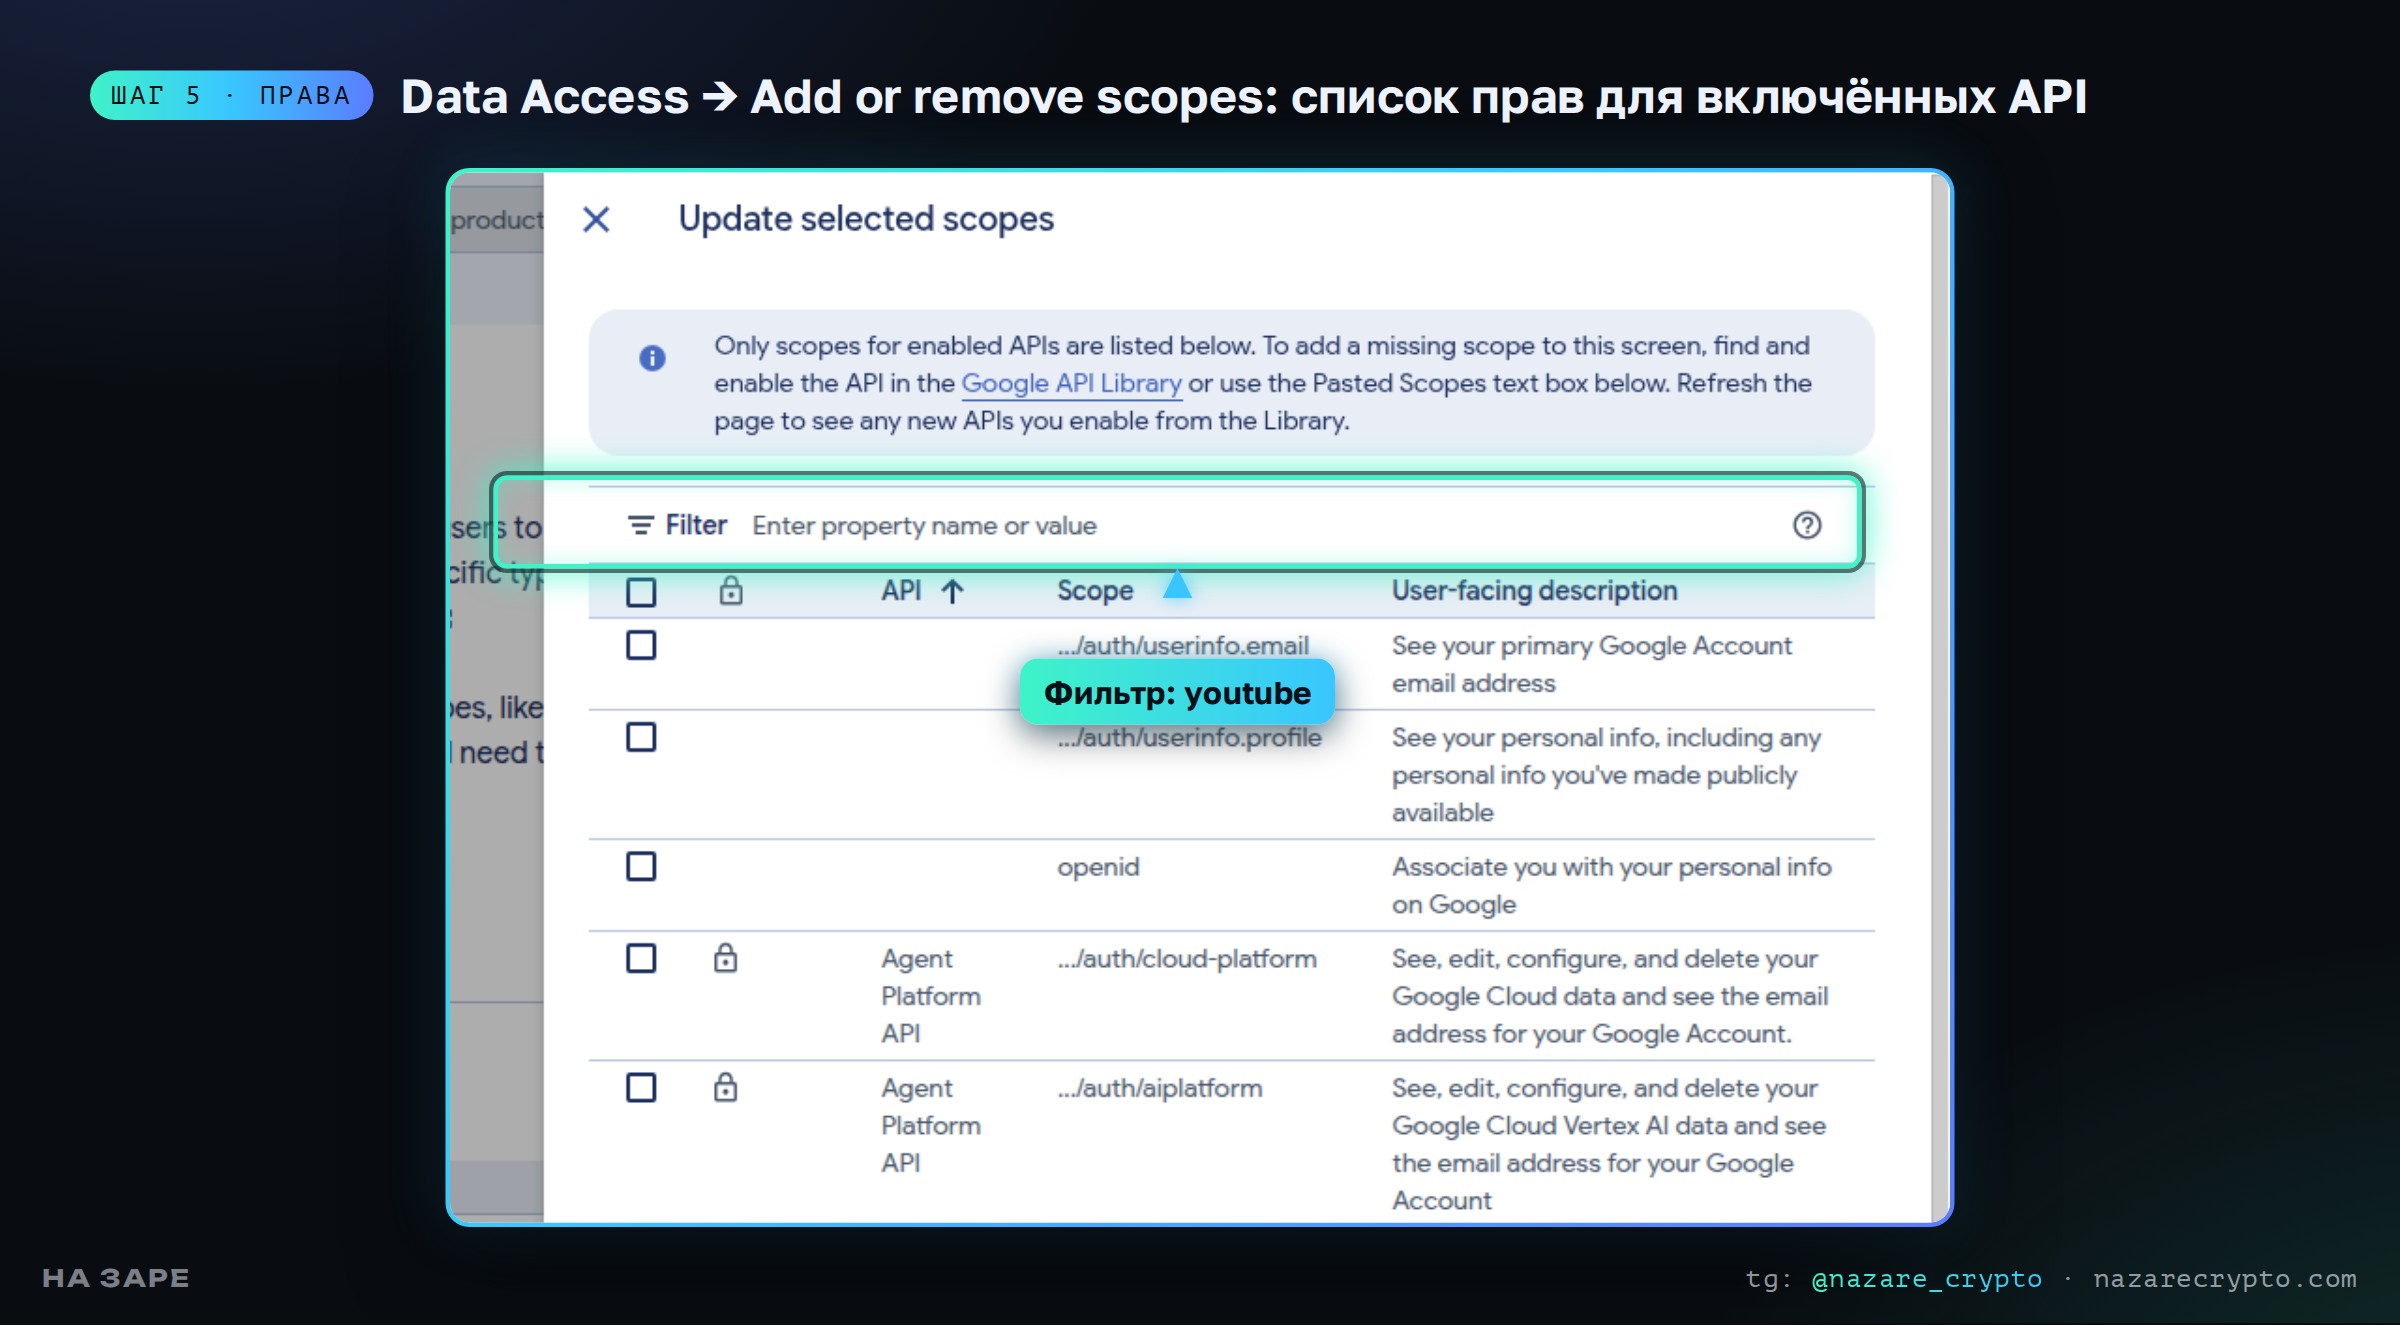Click the API column header

[x=901, y=590]
